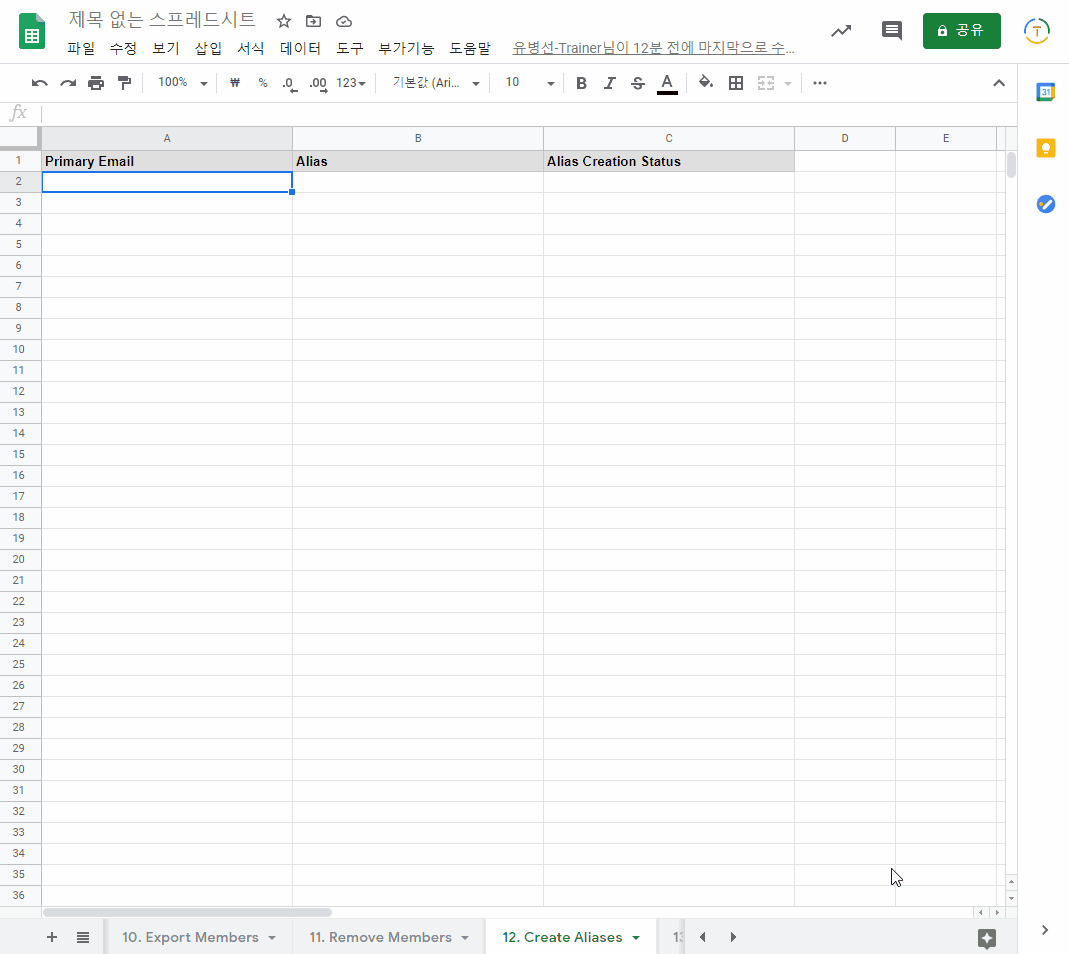Check the cloud save status icon
This screenshot has height=954, width=1069.
[344, 22]
